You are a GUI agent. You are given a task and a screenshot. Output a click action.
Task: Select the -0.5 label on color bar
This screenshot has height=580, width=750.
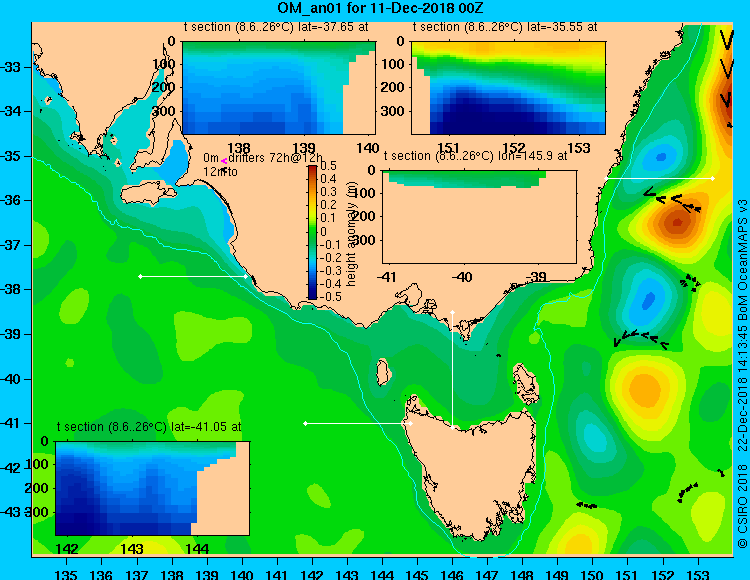(x=331, y=296)
